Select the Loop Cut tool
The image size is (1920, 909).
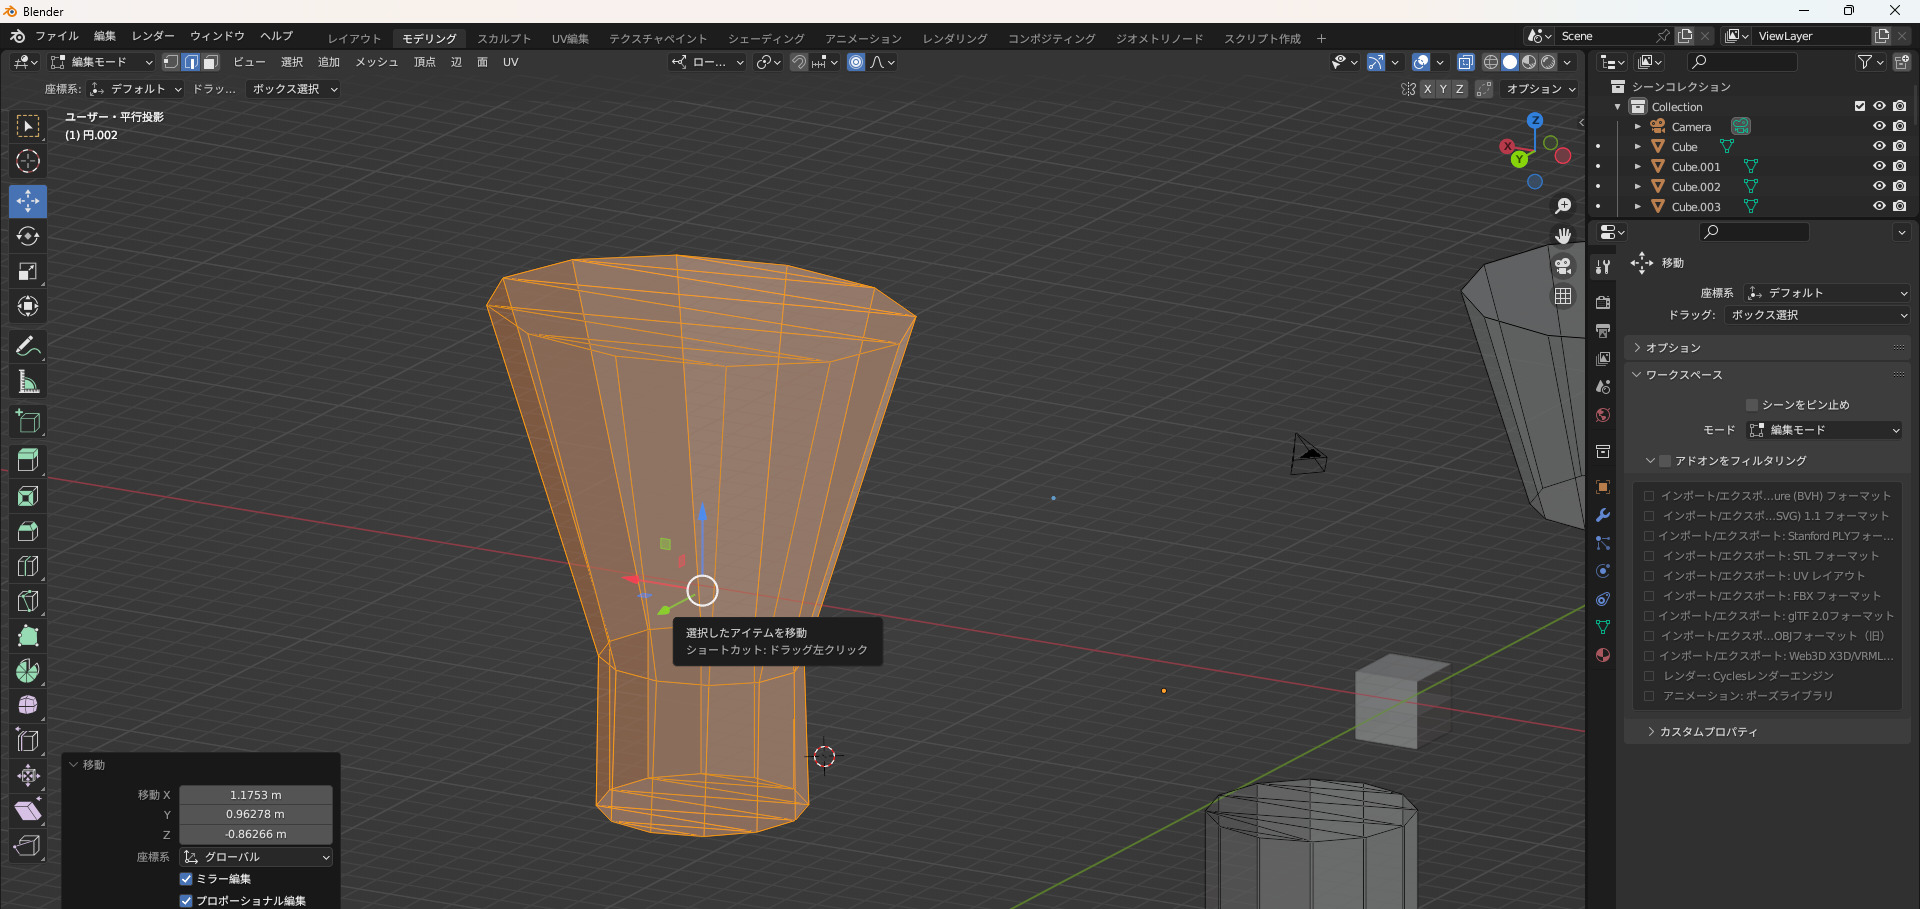[x=28, y=566]
